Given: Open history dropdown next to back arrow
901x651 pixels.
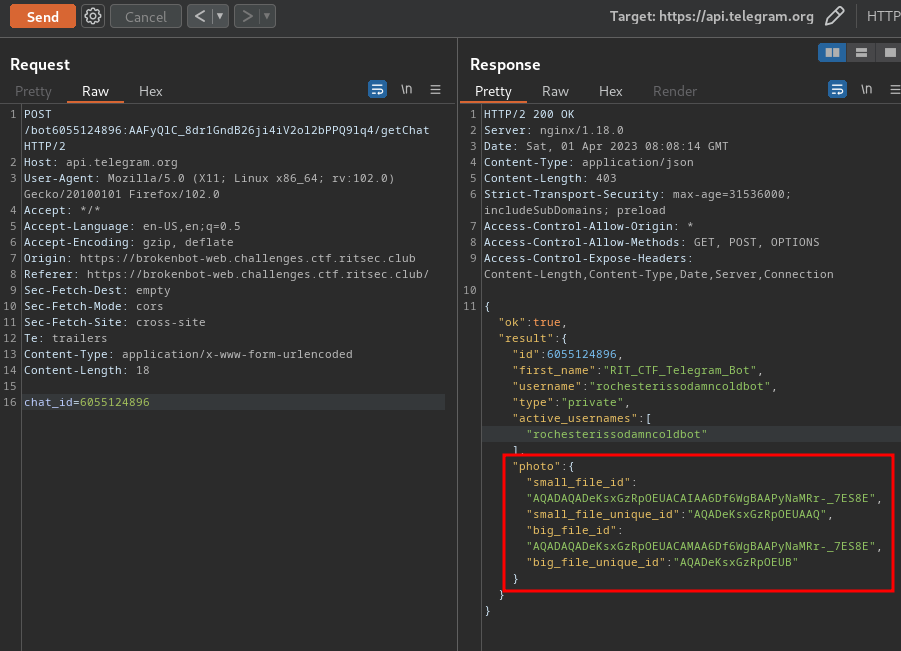Looking at the screenshot, I should tap(220, 16).
